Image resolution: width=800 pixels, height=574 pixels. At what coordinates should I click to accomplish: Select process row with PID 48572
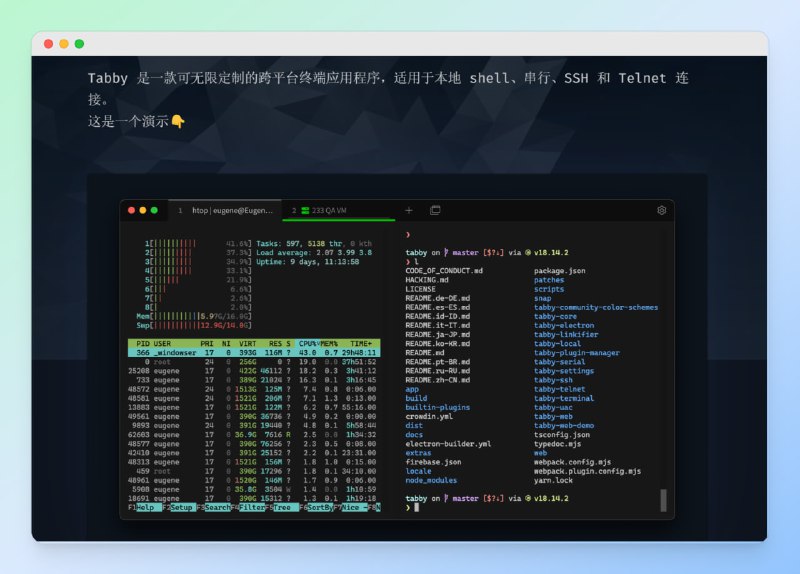pyautogui.click(x=254, y=389)
